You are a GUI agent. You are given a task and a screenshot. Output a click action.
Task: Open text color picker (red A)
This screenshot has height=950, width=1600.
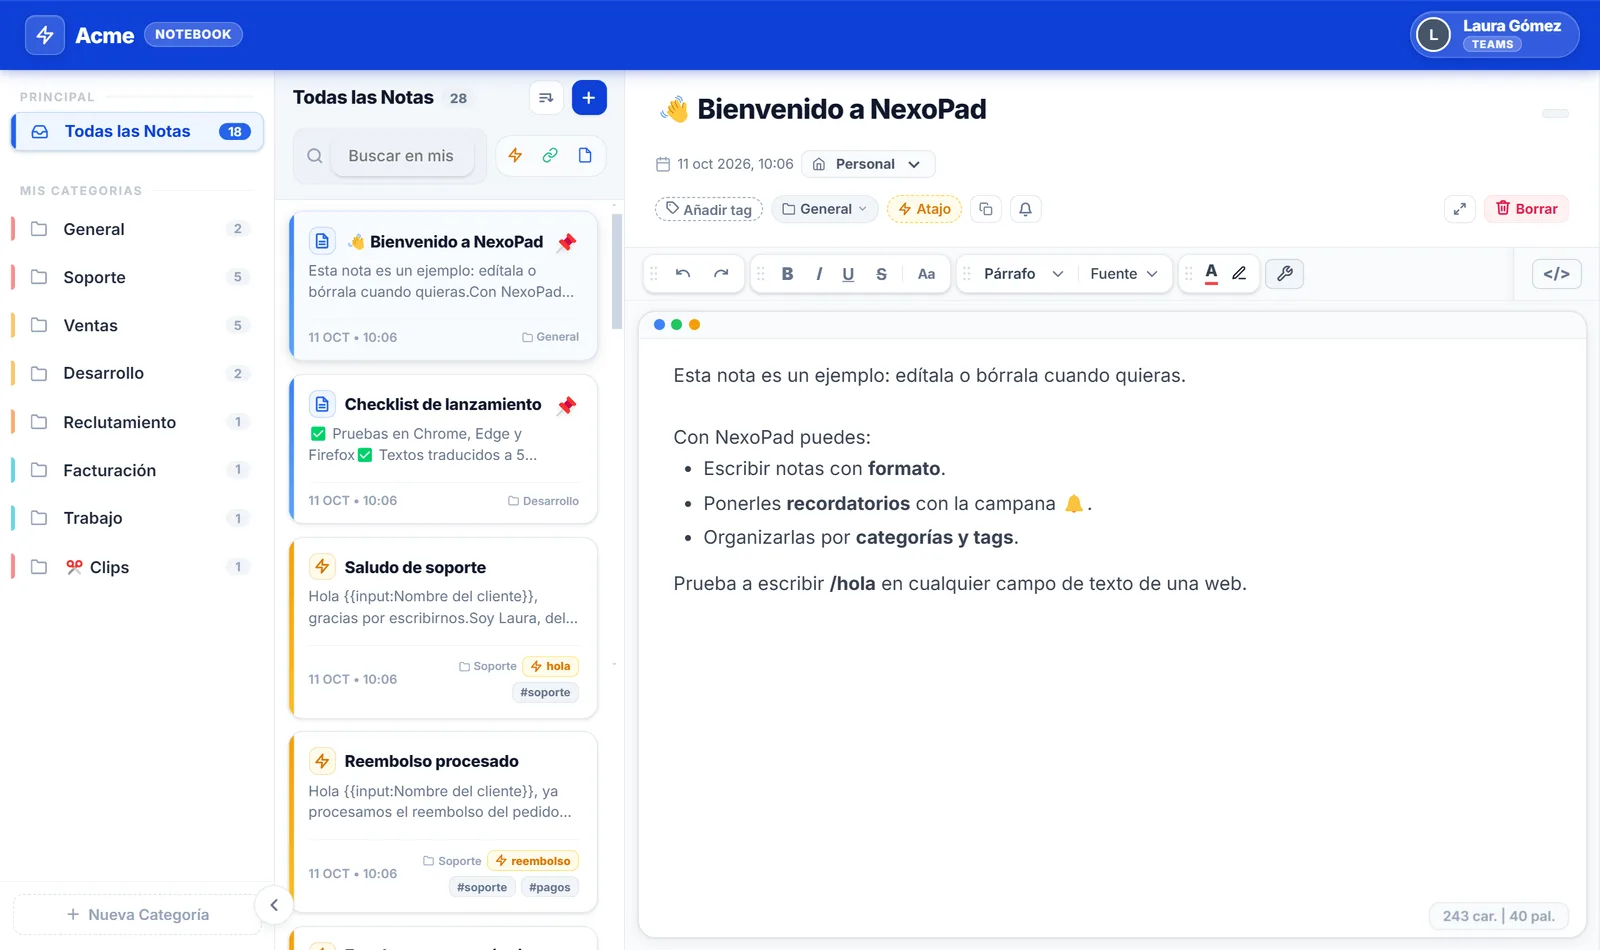point(1211,273)
